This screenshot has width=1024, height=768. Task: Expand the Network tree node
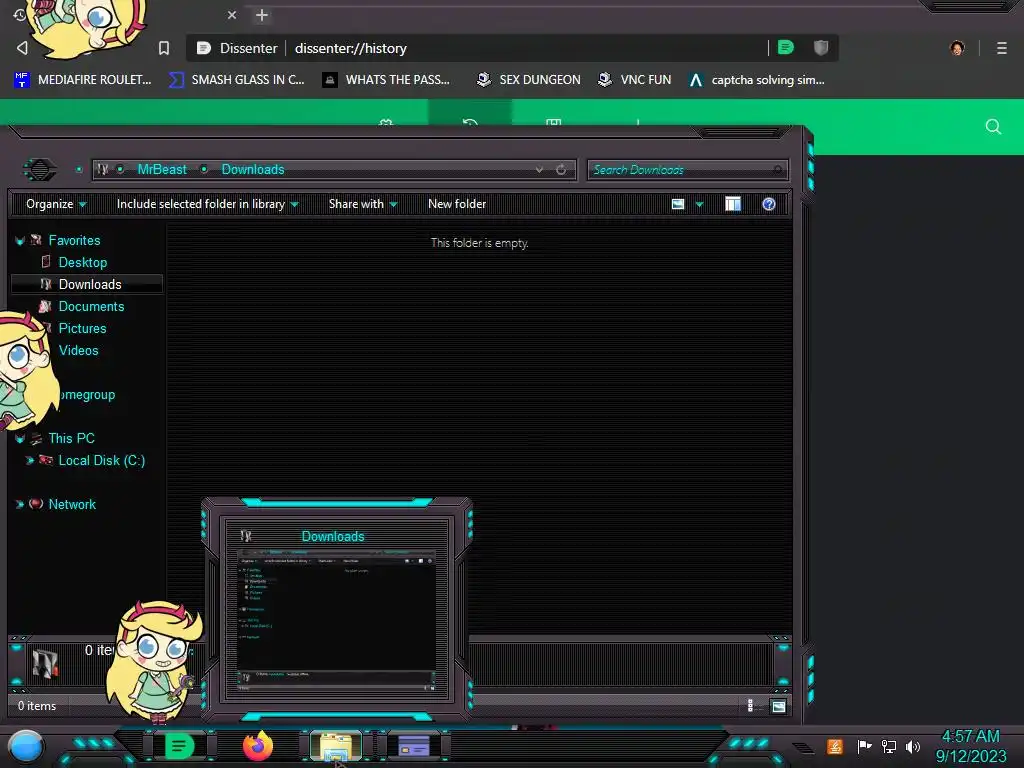[x=20, y=504]
